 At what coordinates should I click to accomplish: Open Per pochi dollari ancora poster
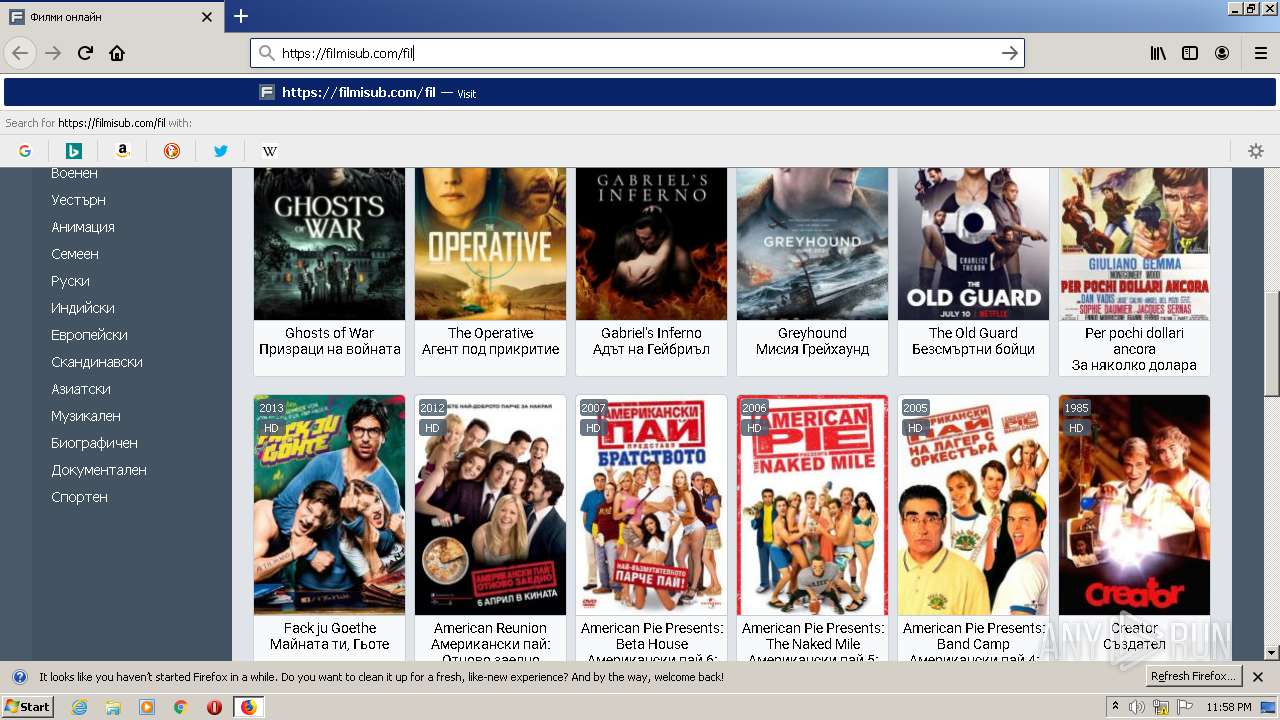pos(1134,244)
